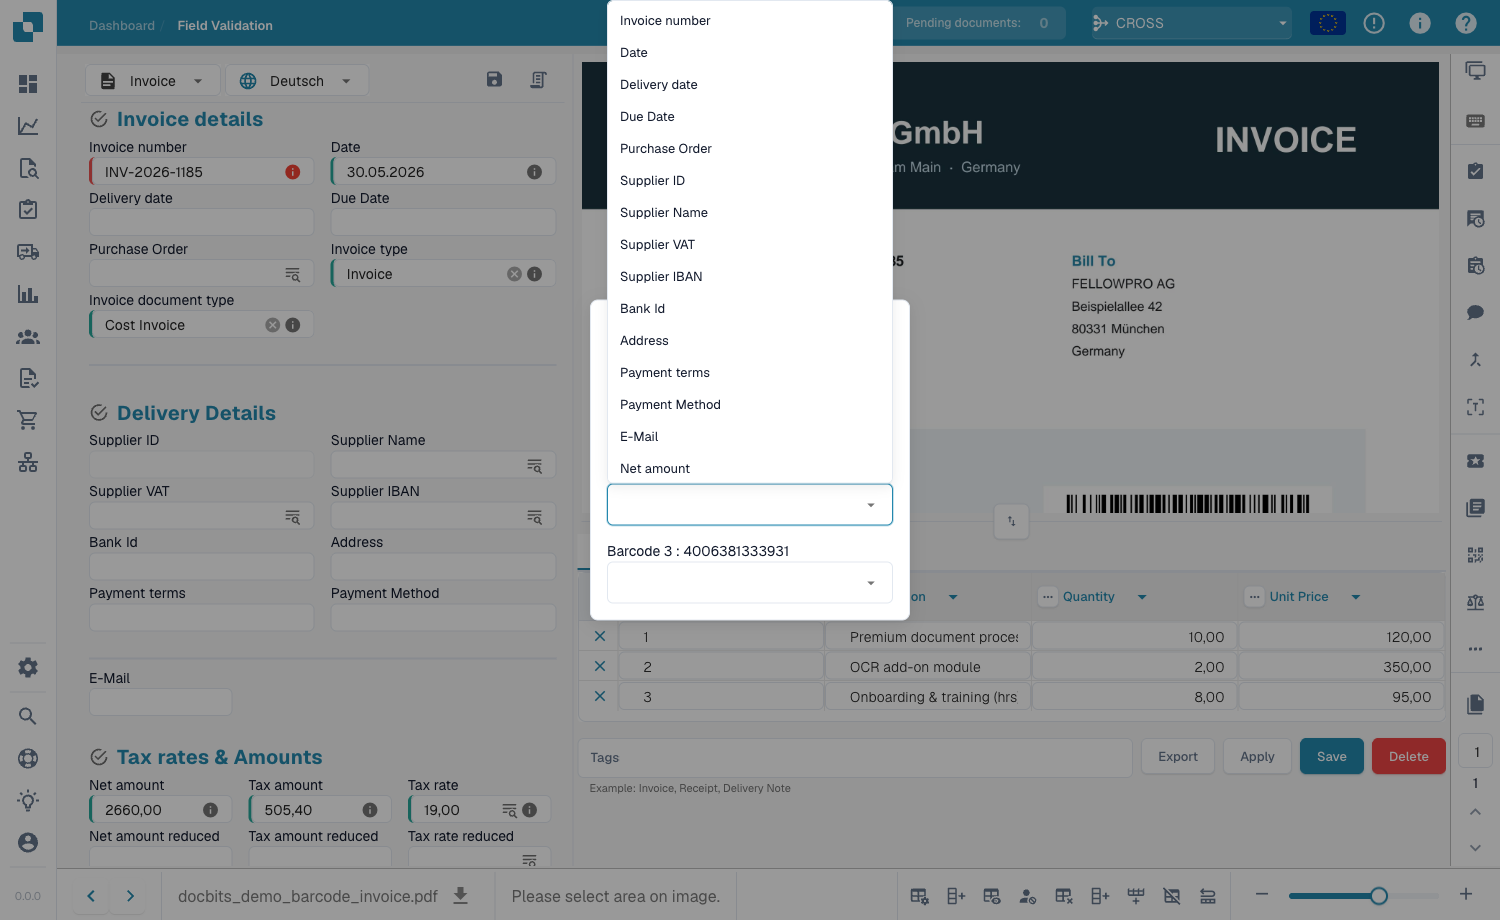Expand the CROSS selector dropdown
1500x920 pixels.
[x=1191, y=23]
